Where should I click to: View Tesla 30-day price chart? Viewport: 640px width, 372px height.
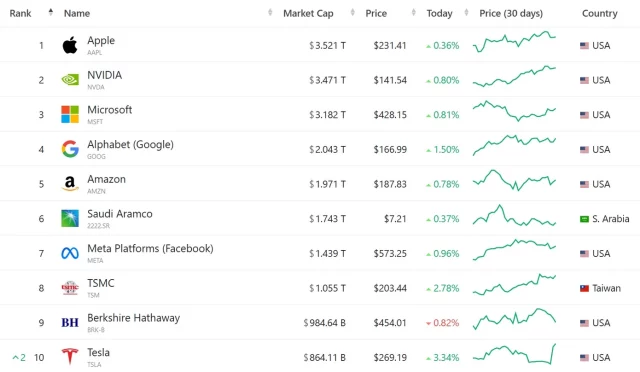[514, 354]
